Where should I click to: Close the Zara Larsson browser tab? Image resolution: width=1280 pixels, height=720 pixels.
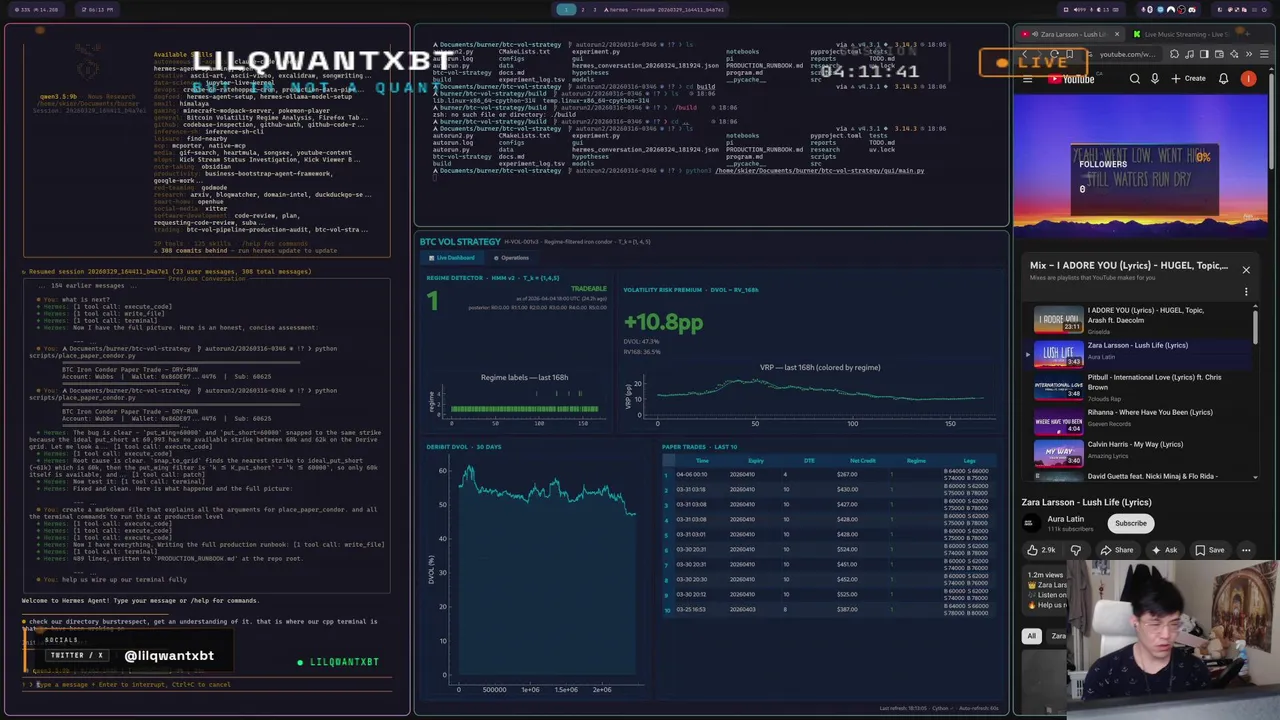click(x=1117, y=34)
